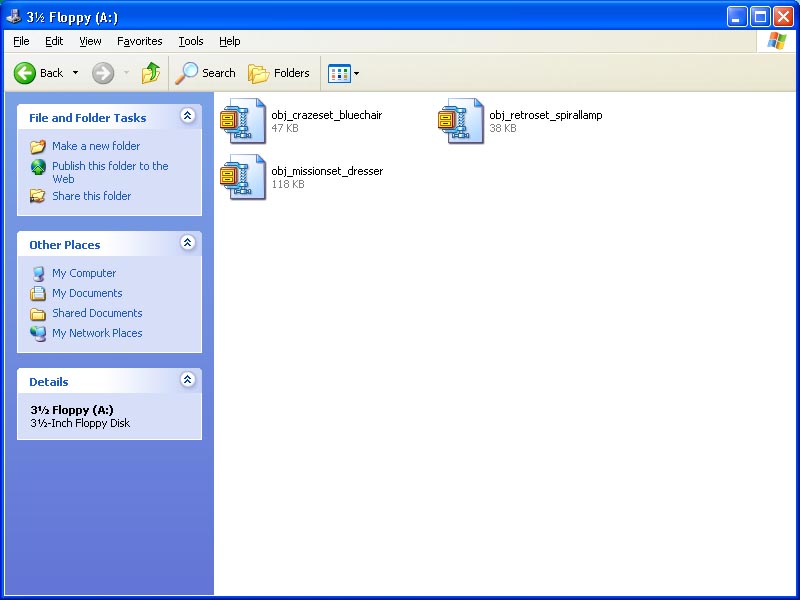Collapse the File and Folder Tasks panel
Viewport: 800px width, 600px height.
pyautogui.click(x=188, y=116)
